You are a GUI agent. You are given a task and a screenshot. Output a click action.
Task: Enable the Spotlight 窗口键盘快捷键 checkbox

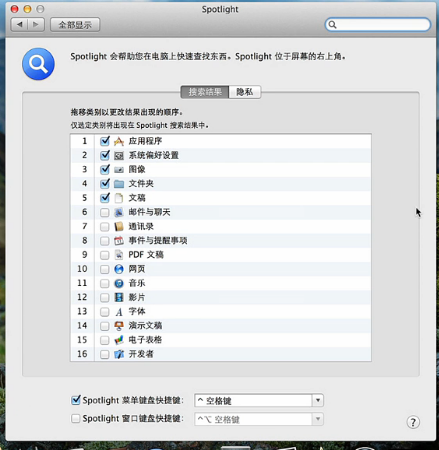click(76, 418)
